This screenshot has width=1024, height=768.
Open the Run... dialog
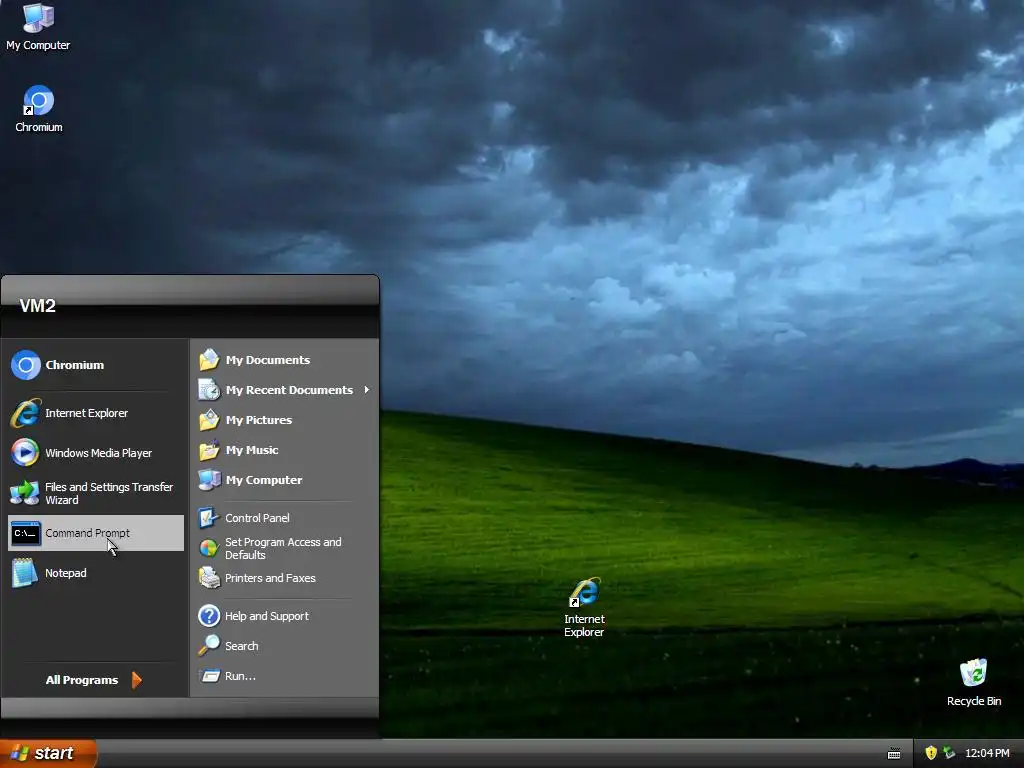point(284,676)
